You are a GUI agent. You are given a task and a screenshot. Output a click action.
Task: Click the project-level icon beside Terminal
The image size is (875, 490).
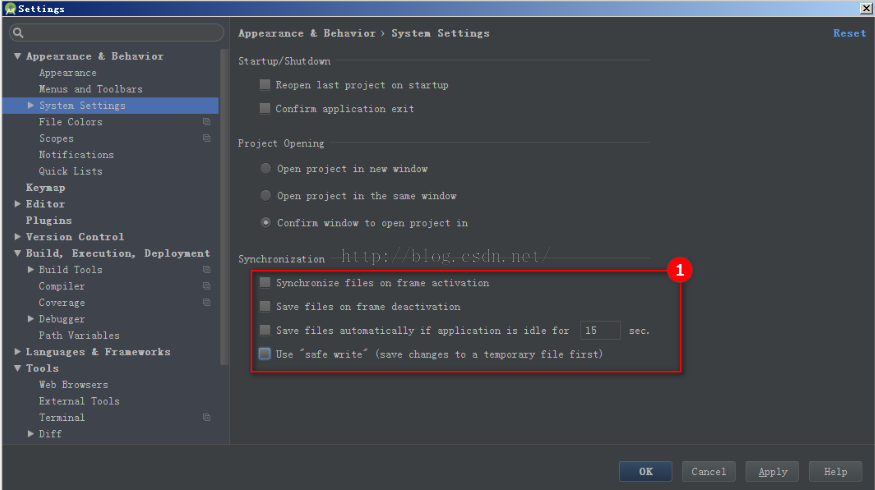pyautogui.click(x=206, y=417)
